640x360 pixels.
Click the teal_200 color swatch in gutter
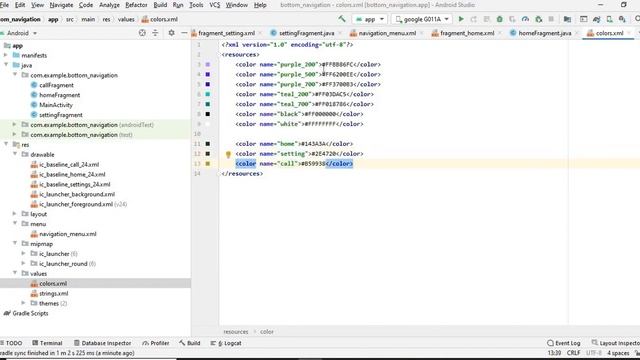tap(208, 94)
